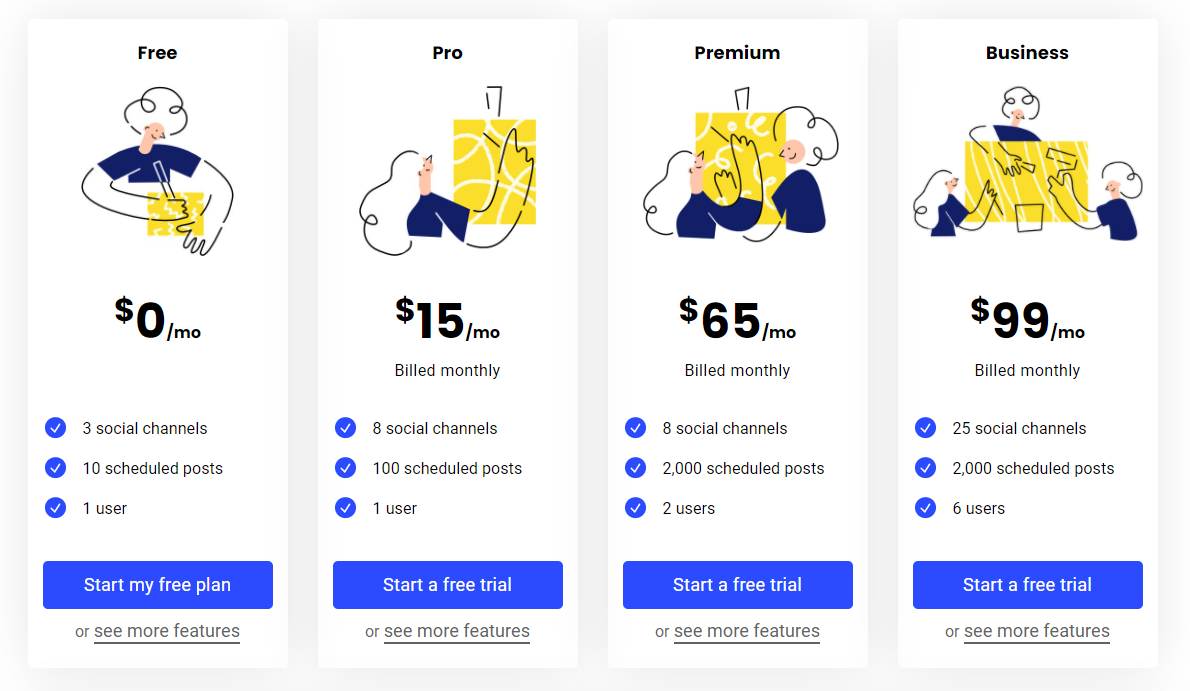
Task: Open see more features under Pro
Action: click(457, 631)
